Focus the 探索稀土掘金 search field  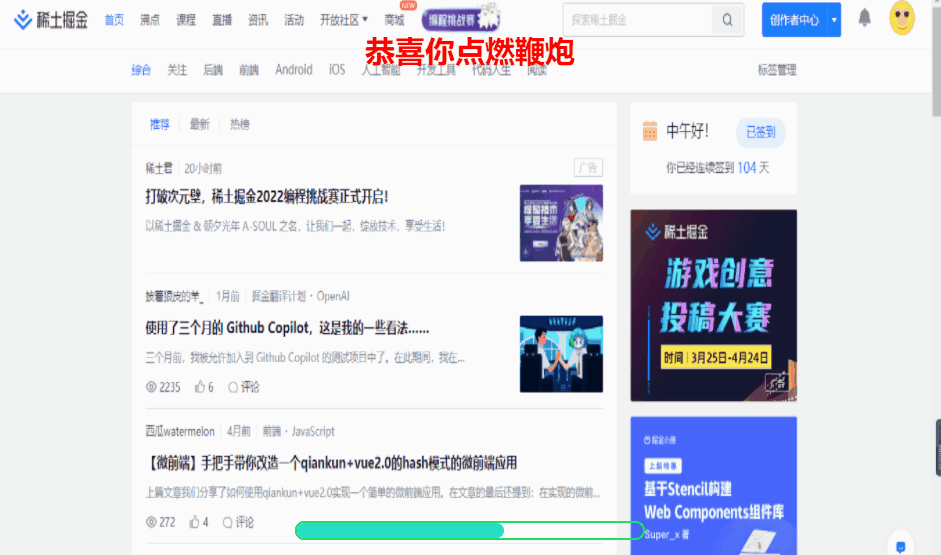pos(637,20)
